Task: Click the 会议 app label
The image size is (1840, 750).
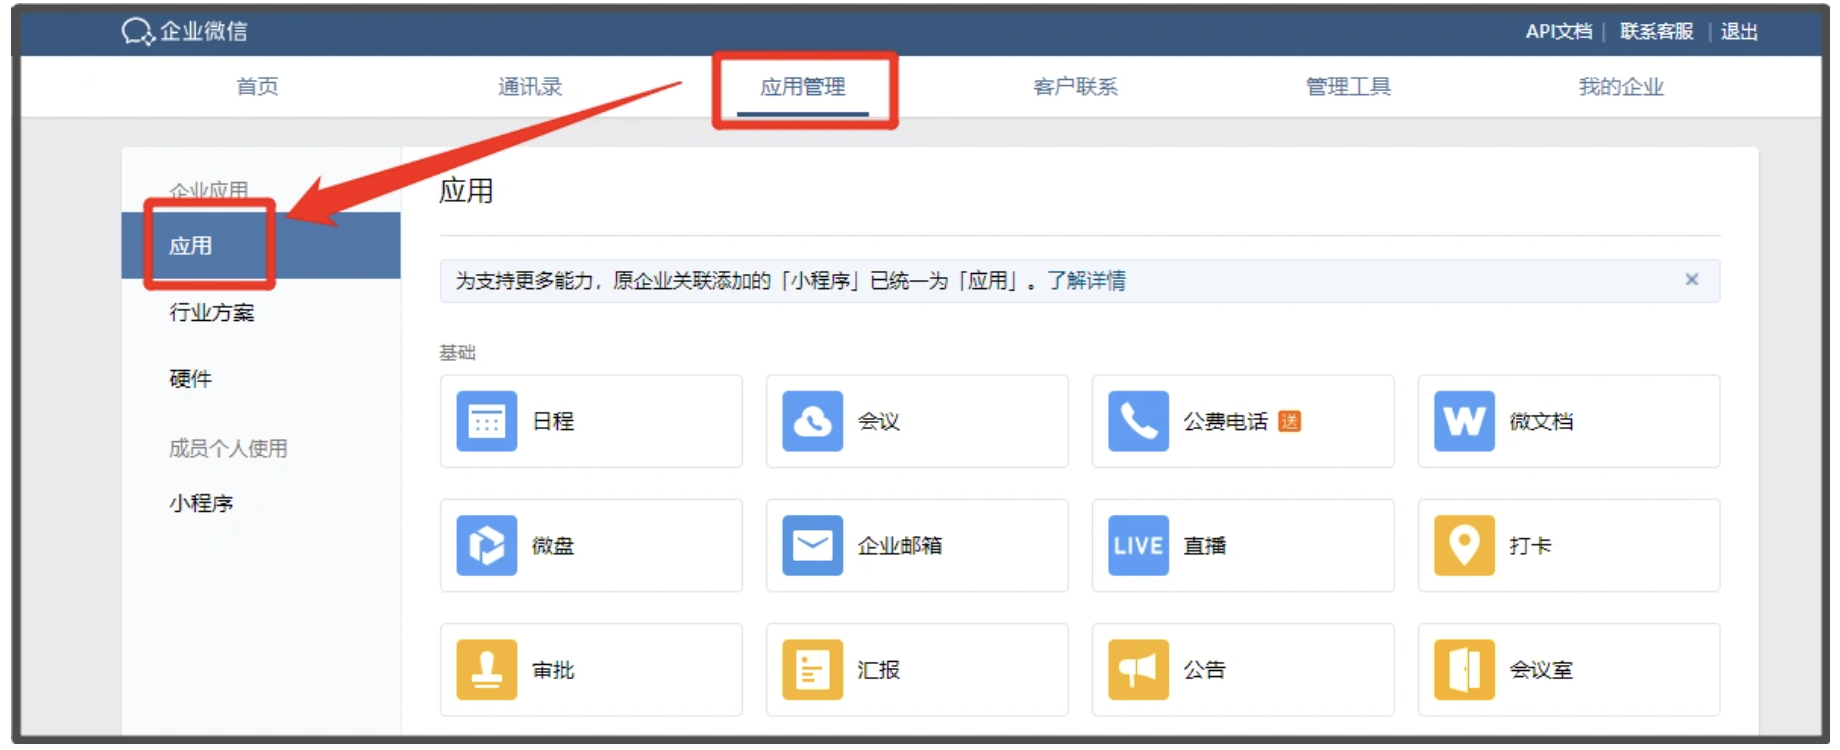Action: coord(879,421)
